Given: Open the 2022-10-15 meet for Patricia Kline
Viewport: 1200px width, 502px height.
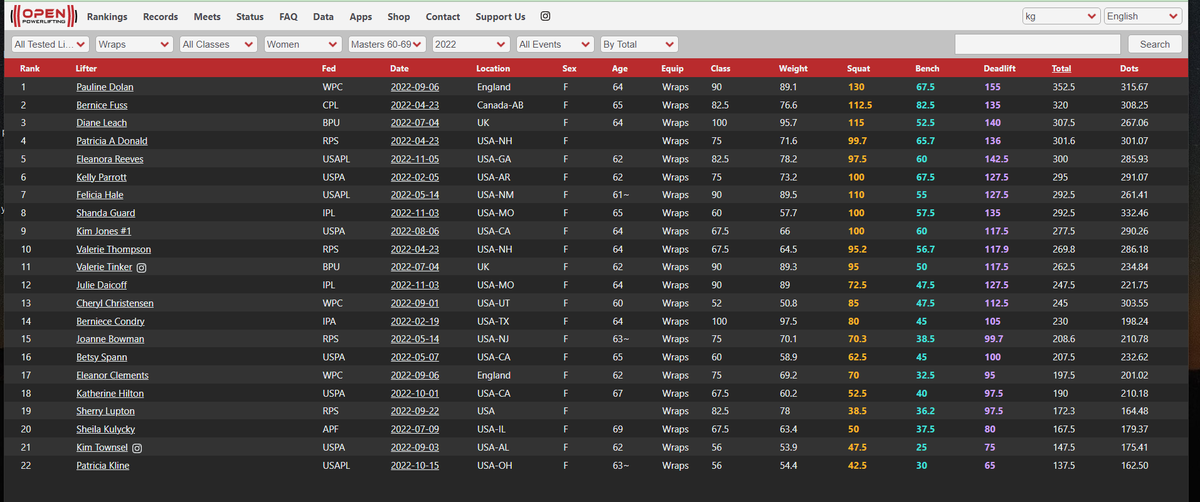Looking at the screenshot, I should 414,465.
